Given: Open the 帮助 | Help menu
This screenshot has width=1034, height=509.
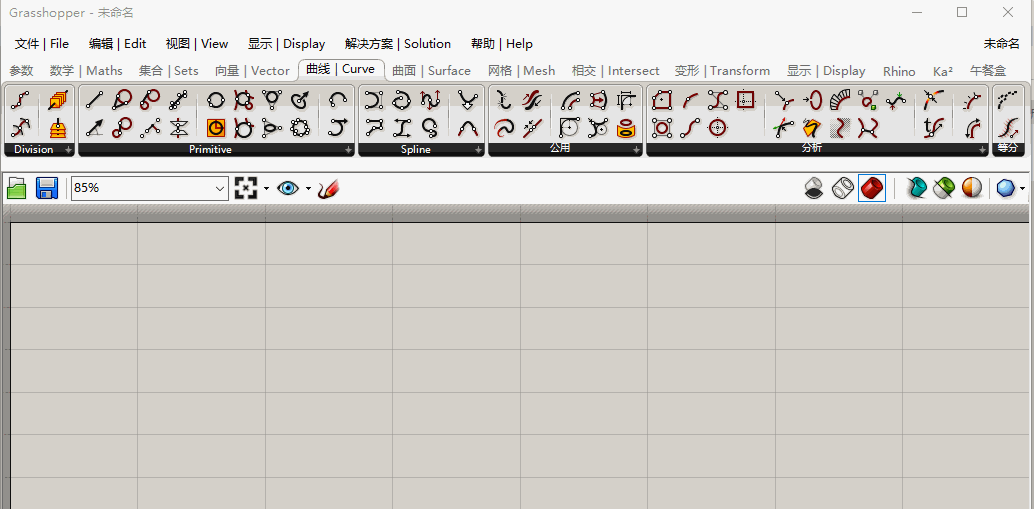Looking at the screenshot, I should tap(502, 44).
